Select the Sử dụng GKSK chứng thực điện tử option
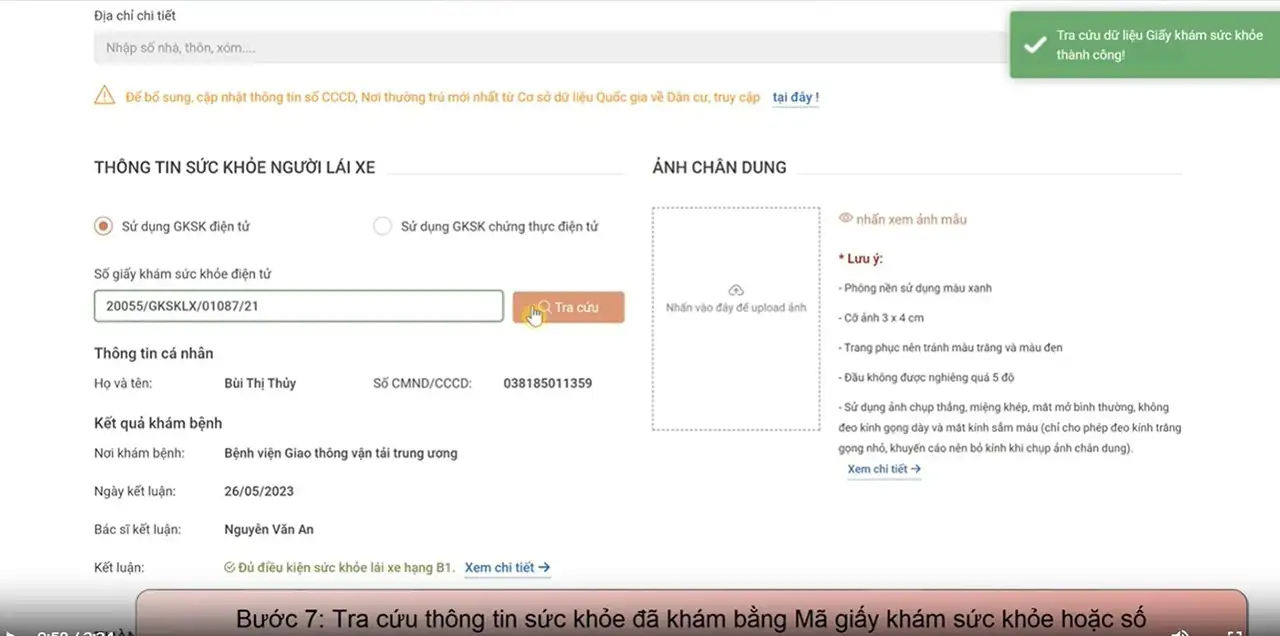Image resolution: width=1280 pixels, height=636 pixels. click(x=383, y=226)
